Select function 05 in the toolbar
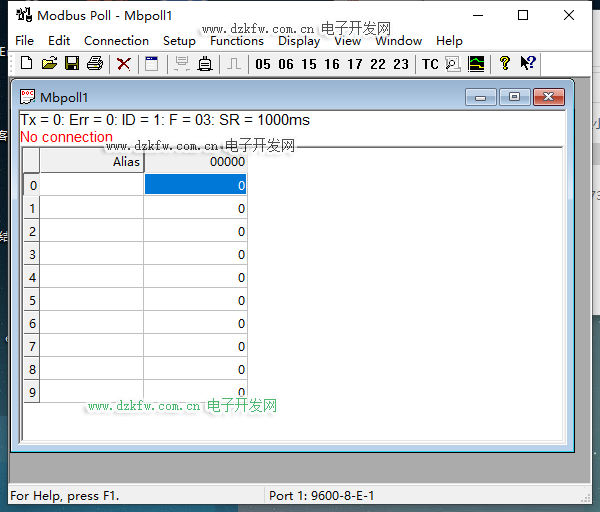This screenshot has width=600, height=512. [x=263, y=64]
